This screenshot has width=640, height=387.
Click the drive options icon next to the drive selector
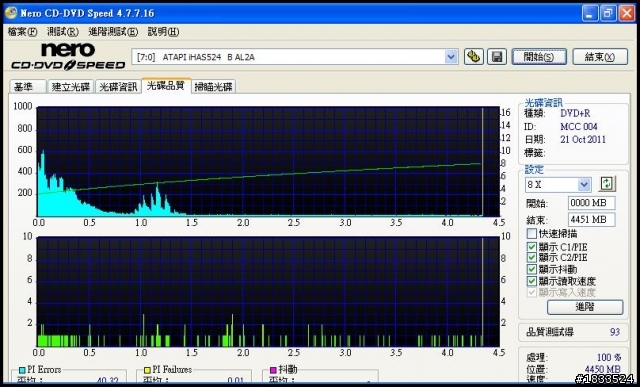coord(473,57)
